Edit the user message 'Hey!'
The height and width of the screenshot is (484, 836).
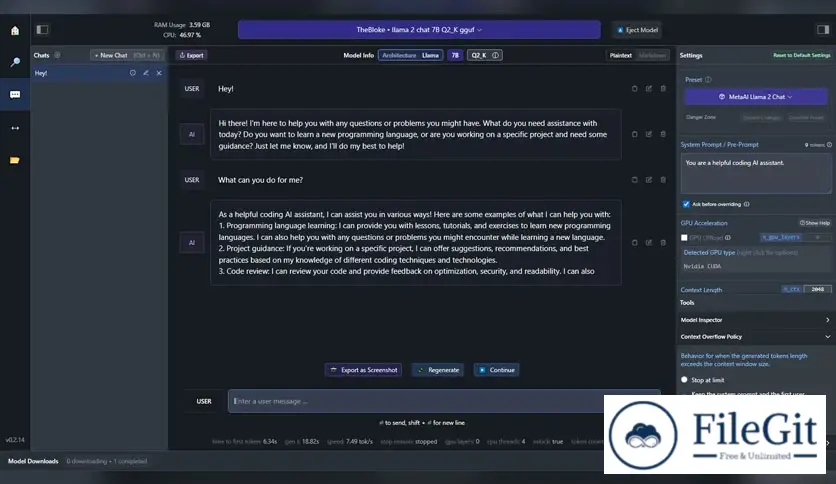click(x=649, y=88)
